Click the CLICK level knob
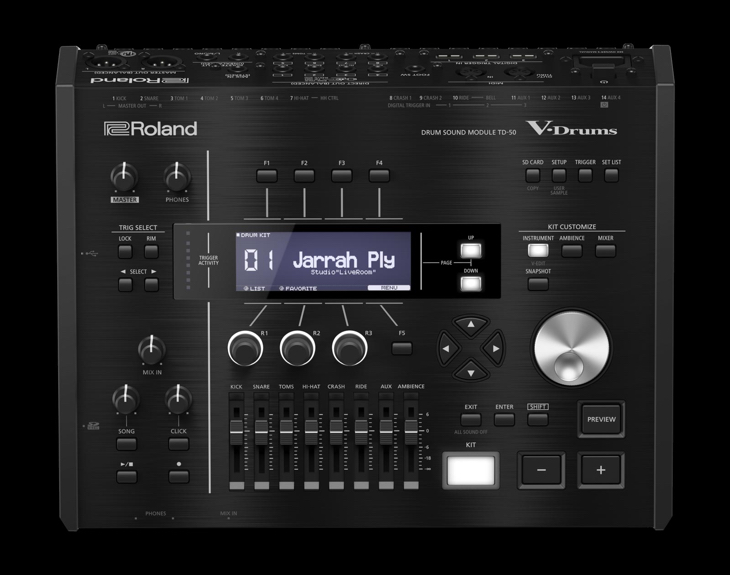730x575 pixels. point(178,399)
